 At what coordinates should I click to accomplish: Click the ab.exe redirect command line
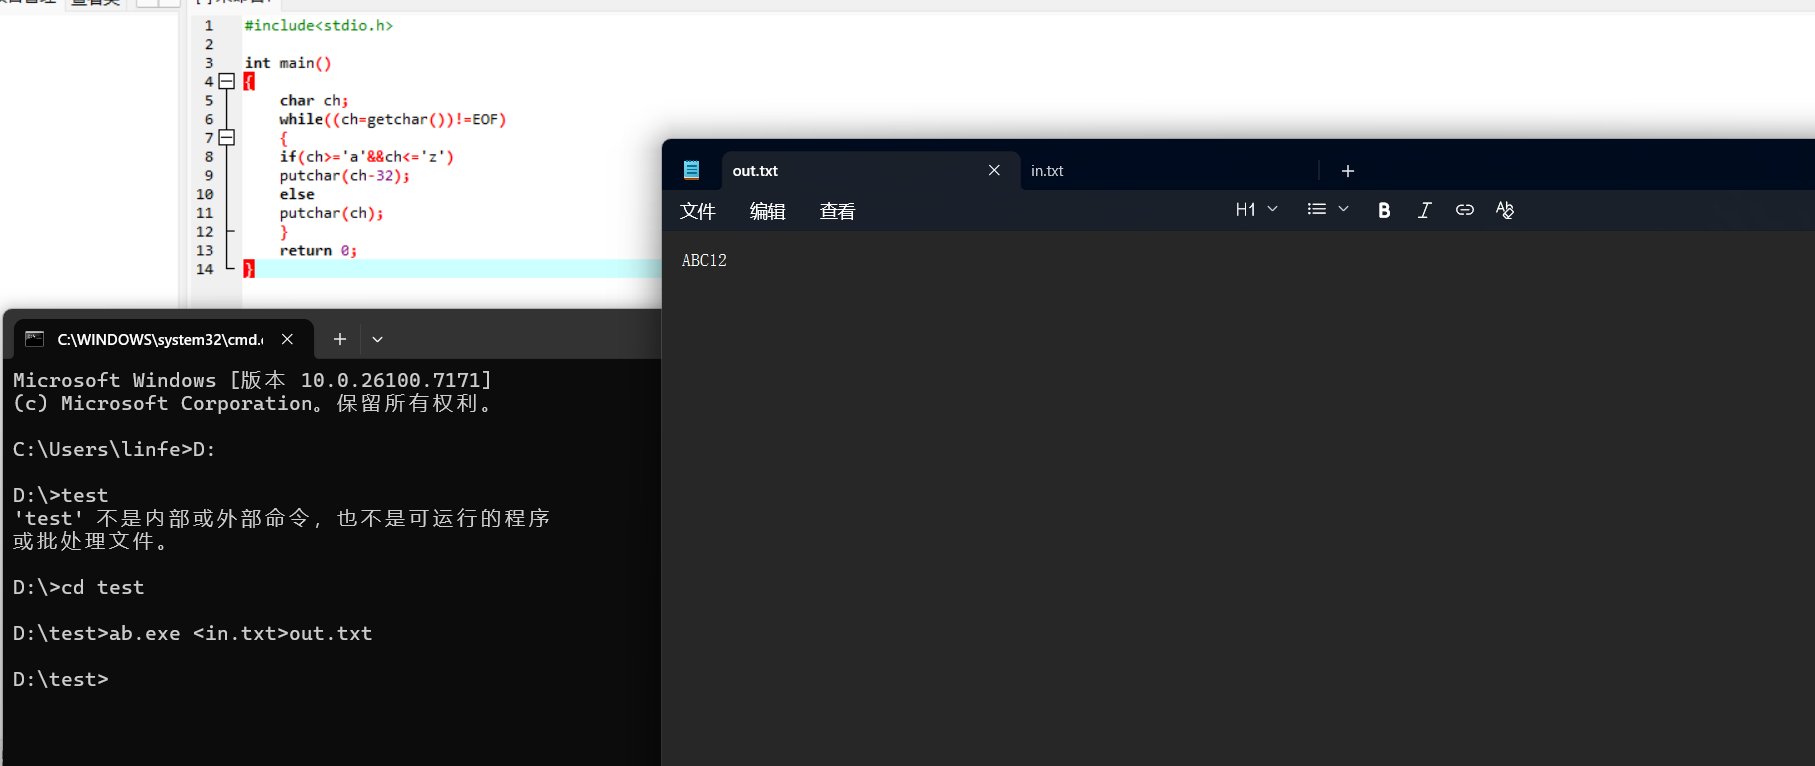[192, 633]
